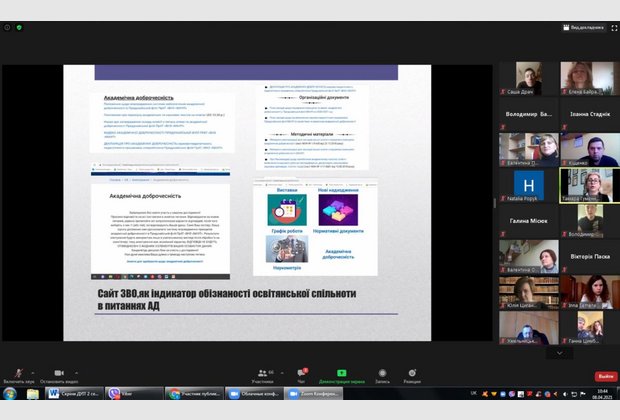Stop video using the camera button
The width and height of the screenshot is (620, 420).
(x=58, y=373)
